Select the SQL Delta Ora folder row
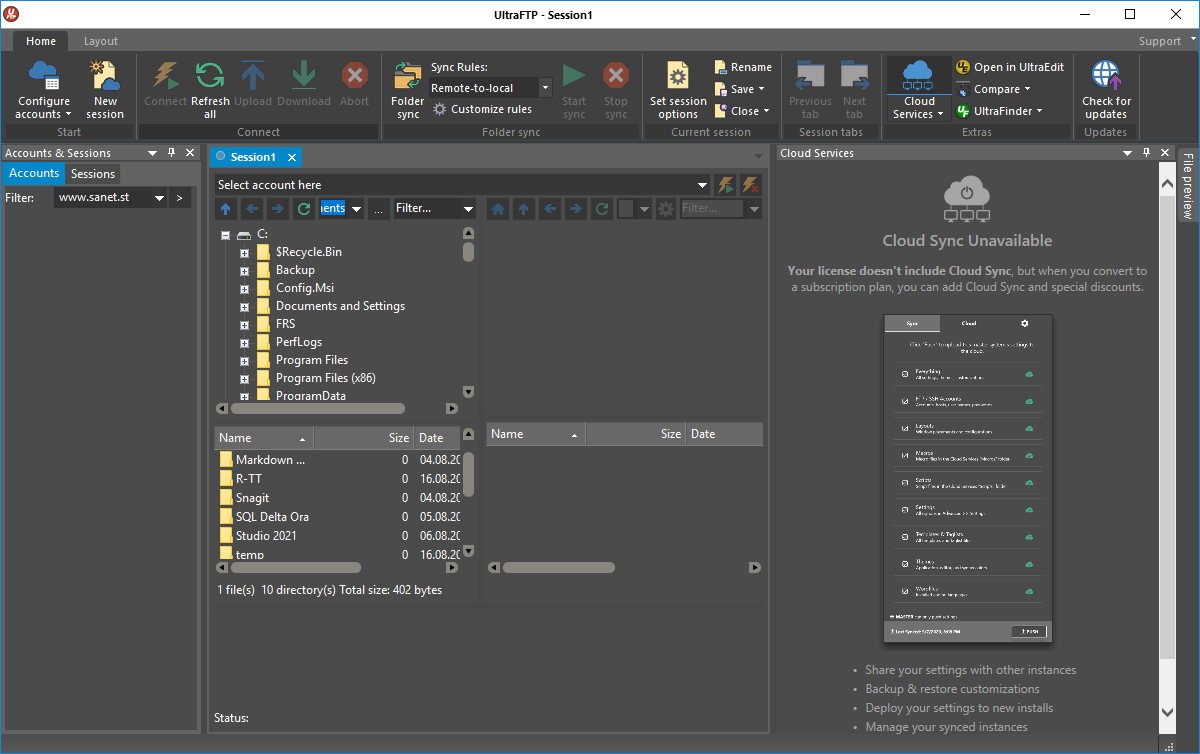Image resolution: width=1200 pixels, height=754 pixels. click(338, 517)
